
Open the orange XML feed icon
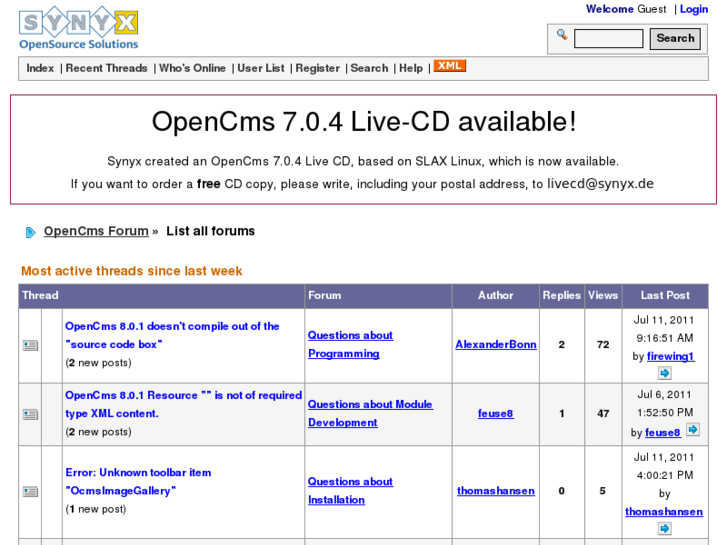point(449,66)
